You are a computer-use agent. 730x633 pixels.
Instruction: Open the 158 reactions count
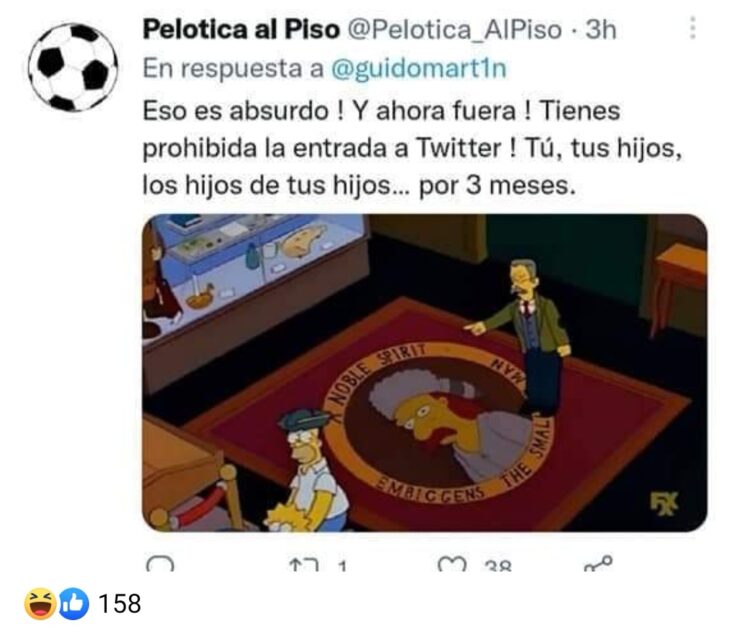(x=120, y=604)
